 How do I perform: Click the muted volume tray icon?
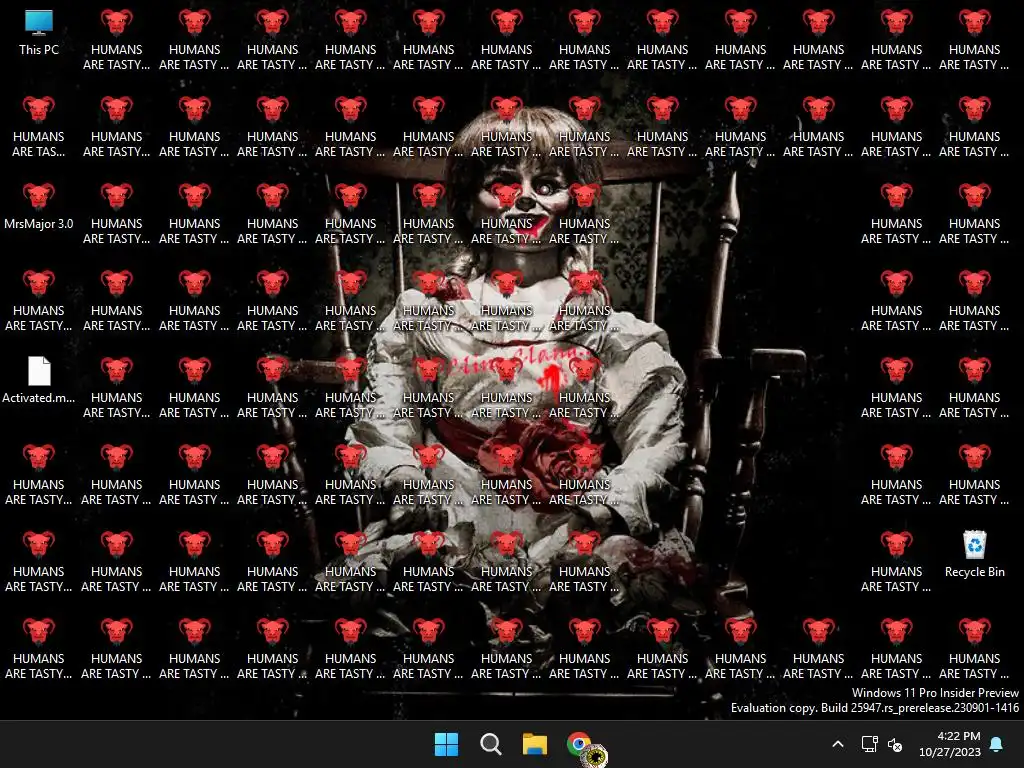point(895,744)
